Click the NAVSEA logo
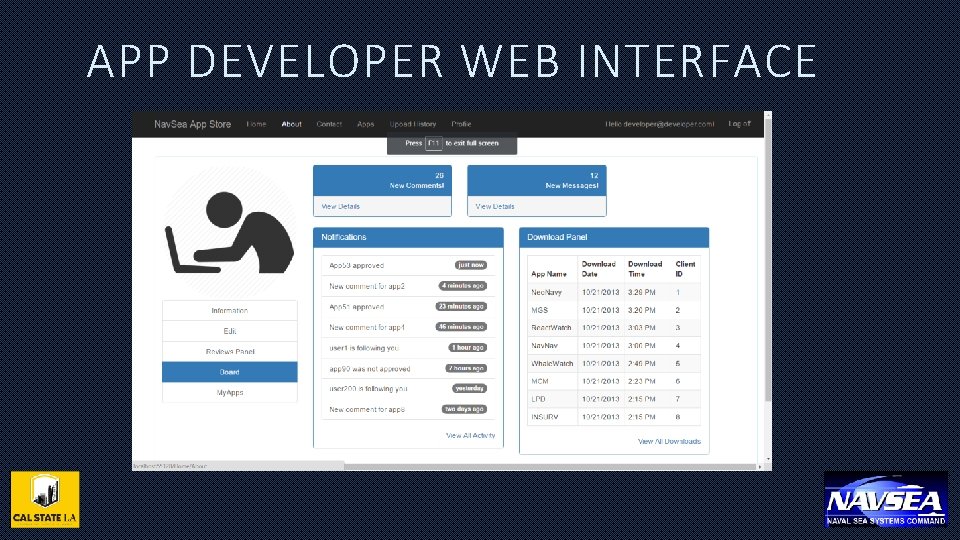 click(885, 499)
